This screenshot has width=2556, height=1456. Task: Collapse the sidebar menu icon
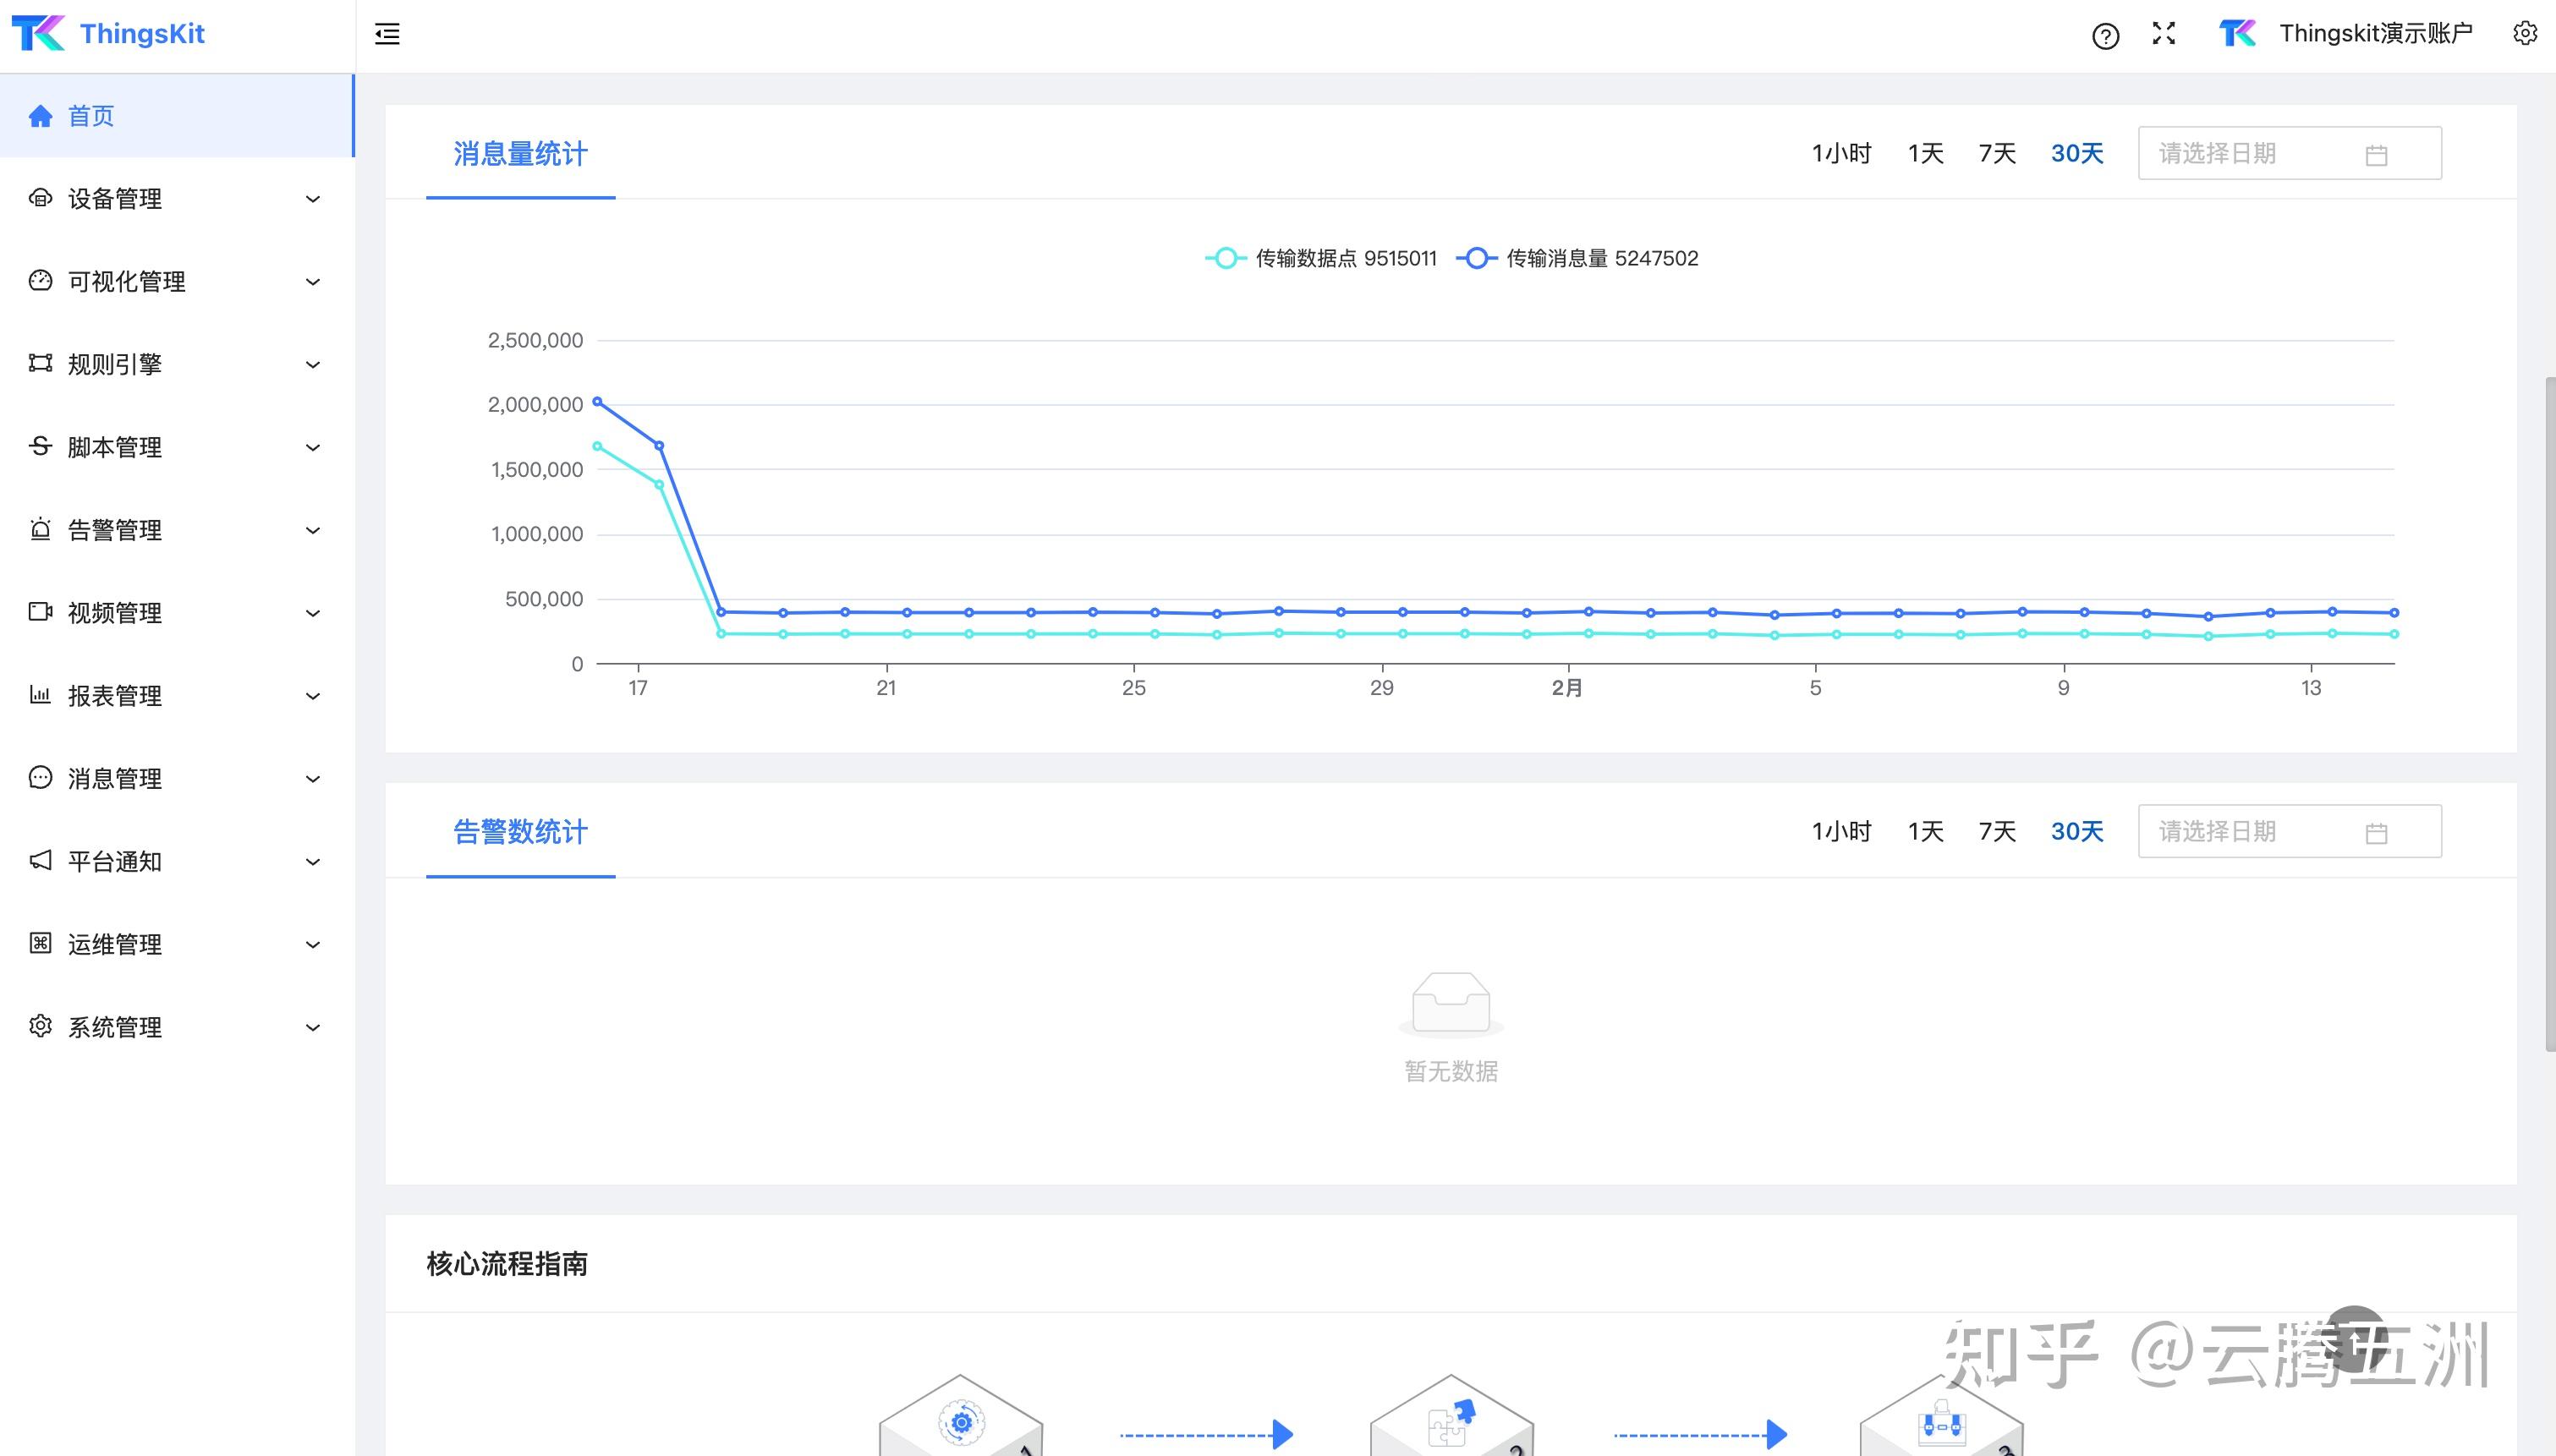pos(387,34)
